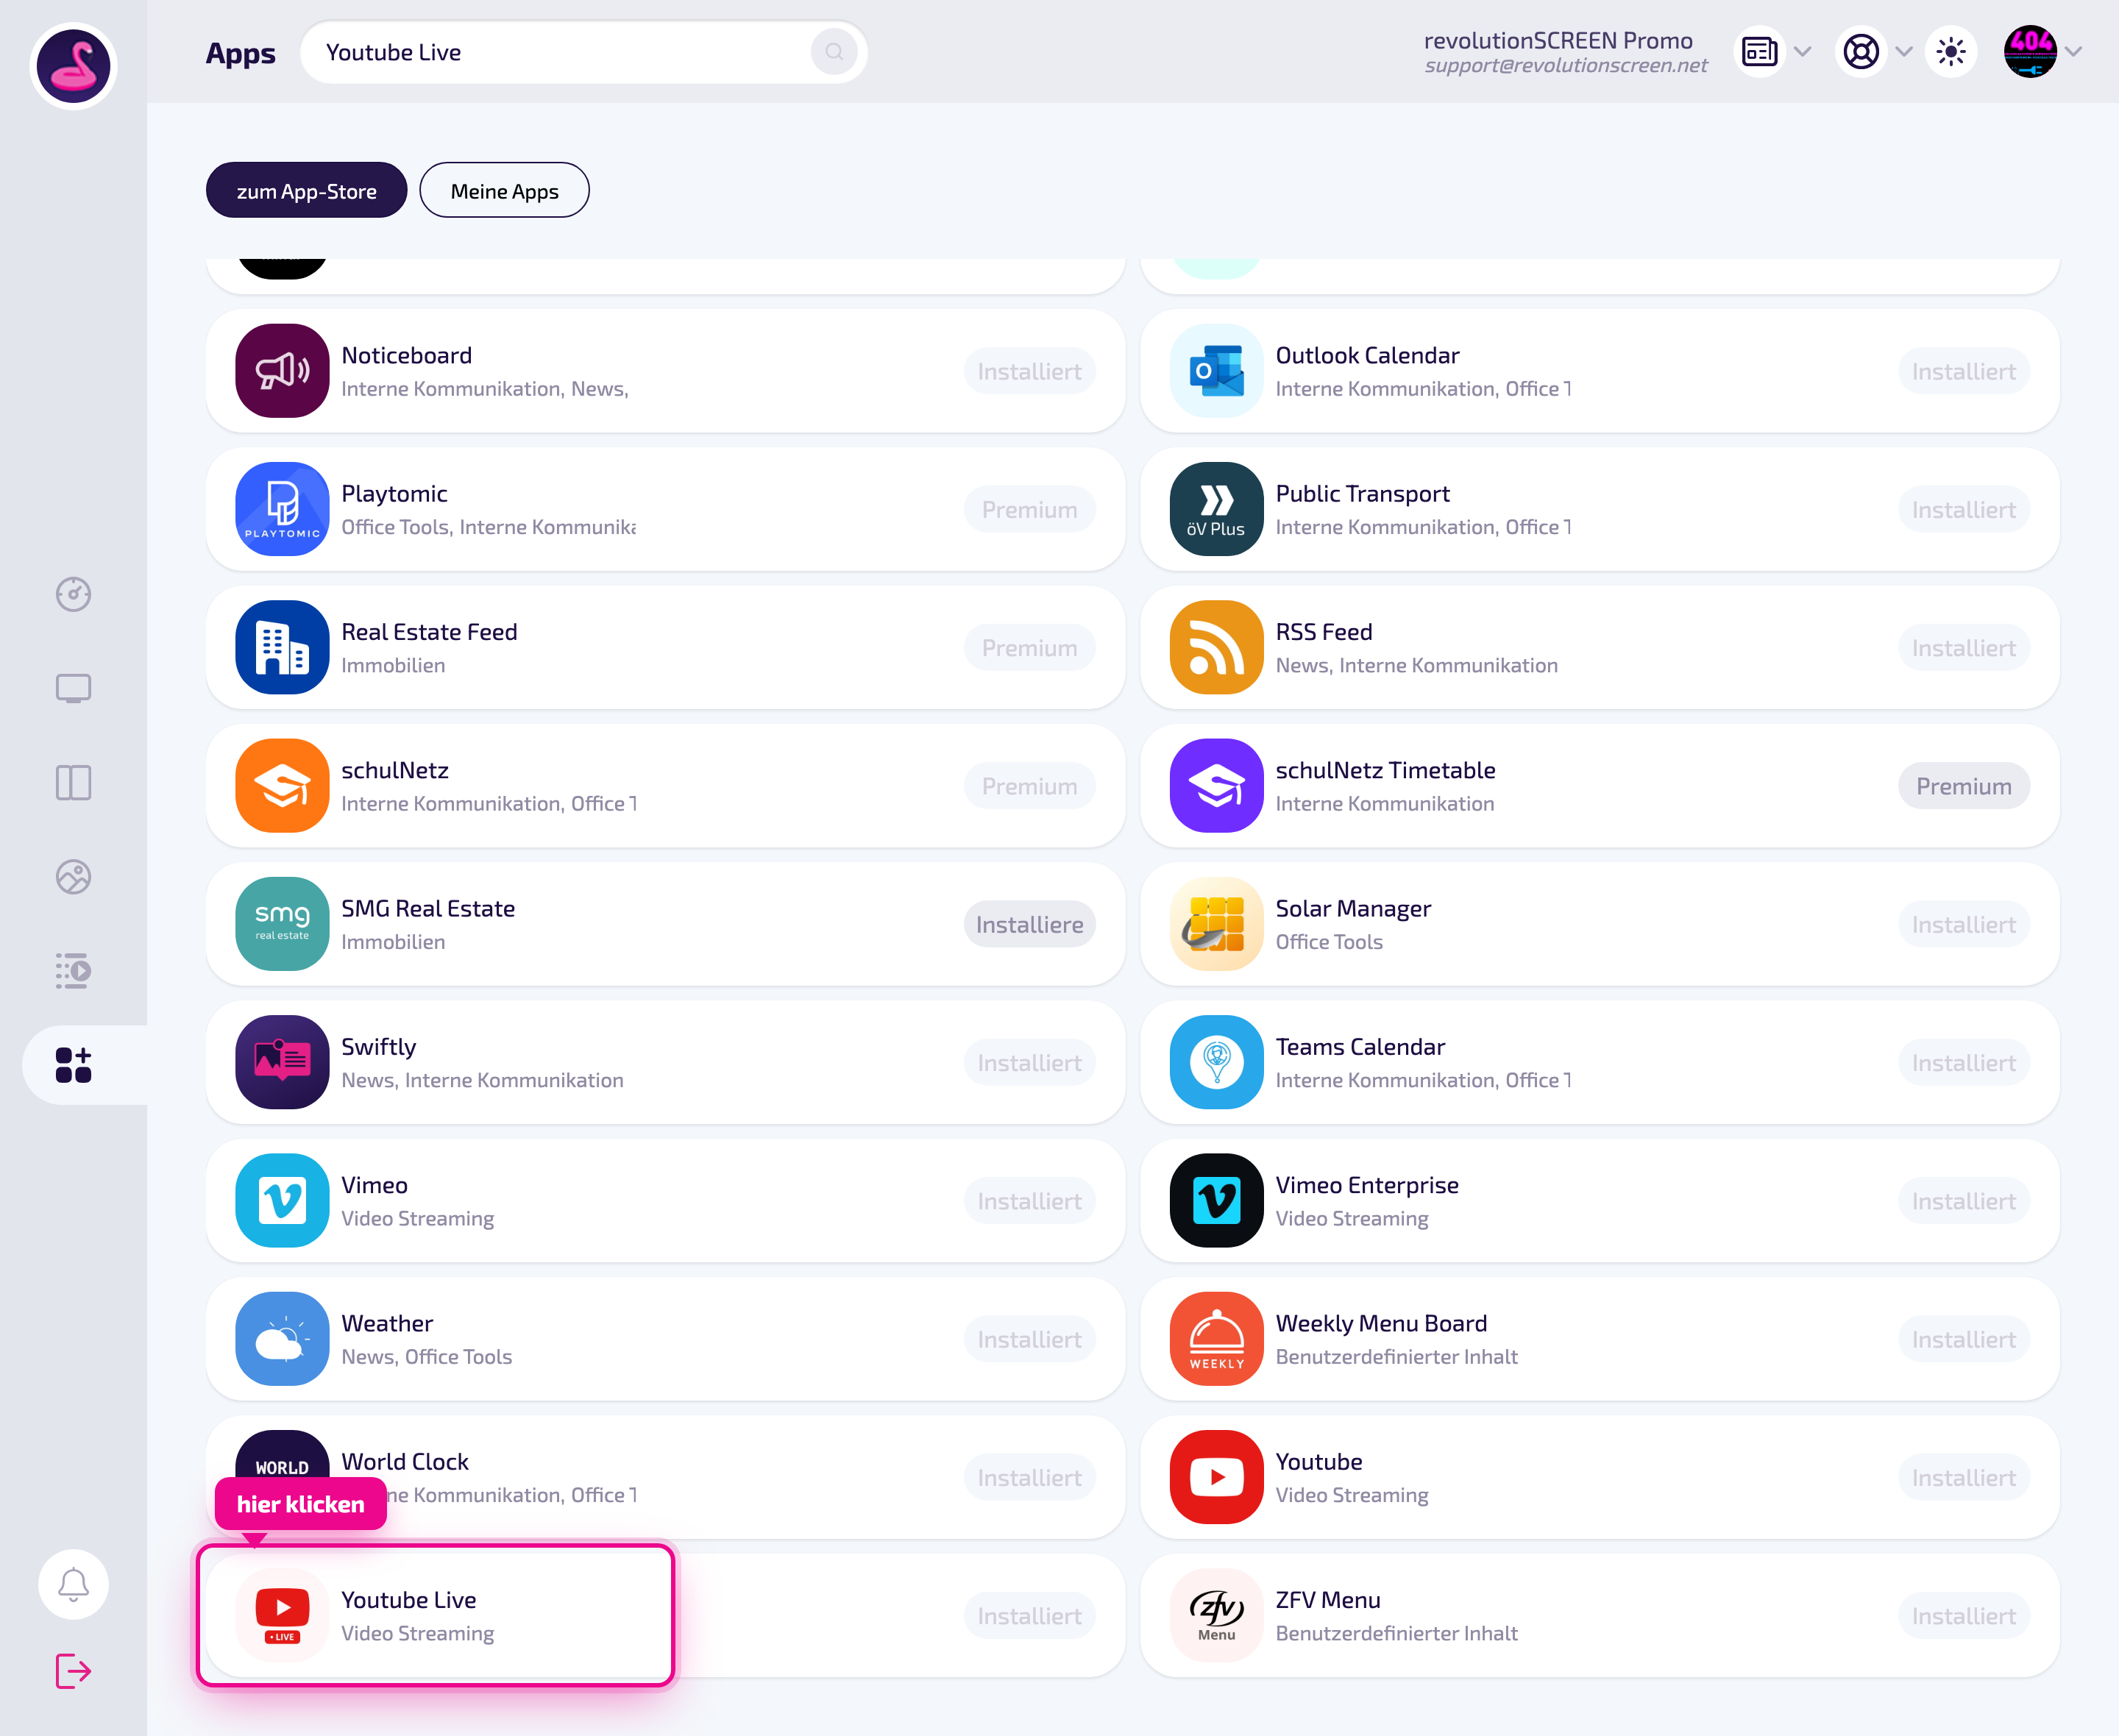Screen dimensions: 2119x1736
Task: Click the logout icon in sidebar
Action: point(73,1671)
